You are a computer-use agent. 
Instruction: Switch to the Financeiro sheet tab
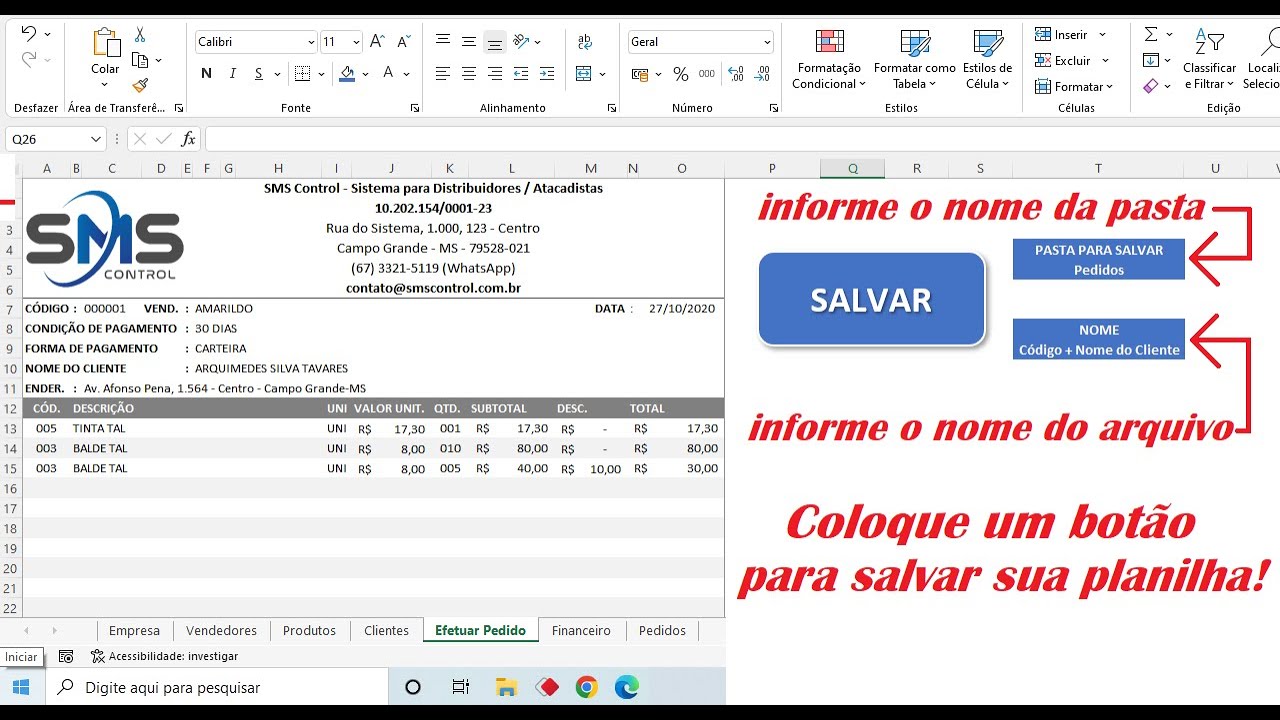tap(581, 630)
